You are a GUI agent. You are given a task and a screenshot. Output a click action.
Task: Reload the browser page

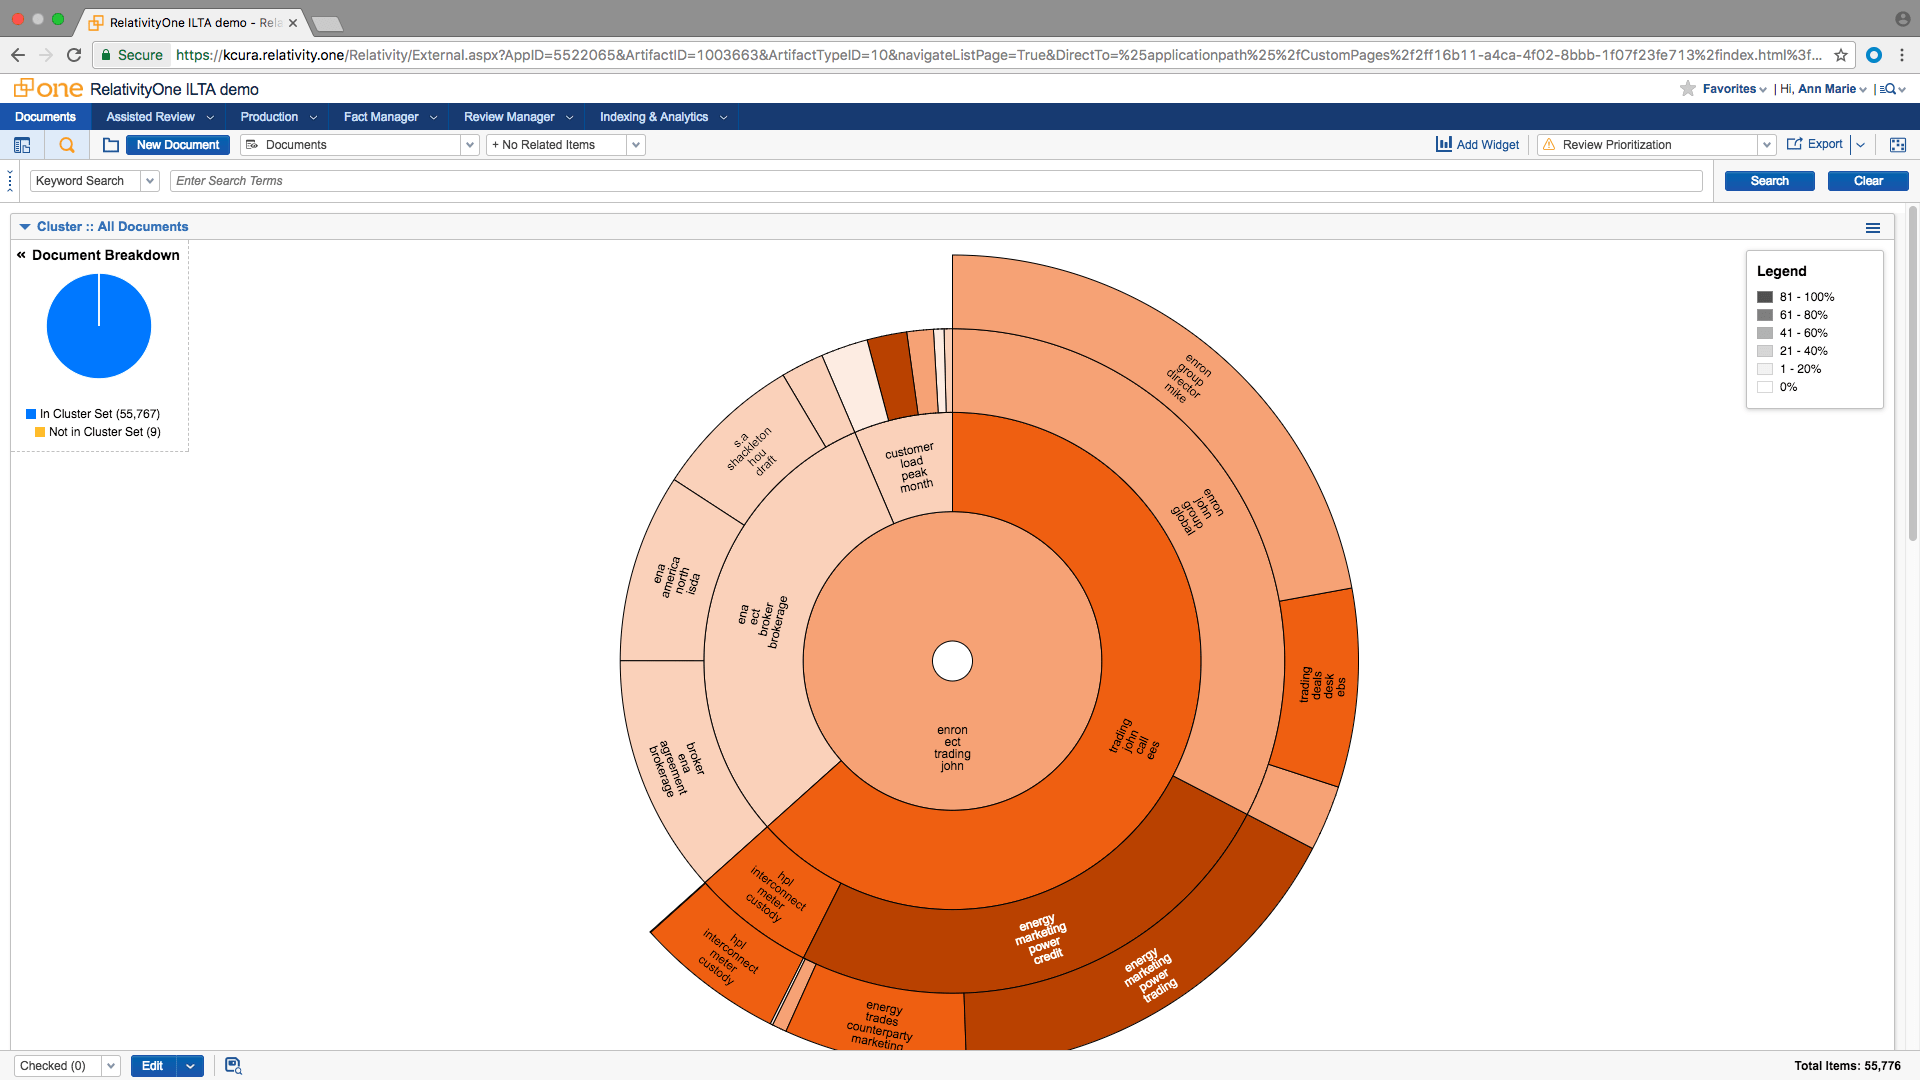click(74, 55)
